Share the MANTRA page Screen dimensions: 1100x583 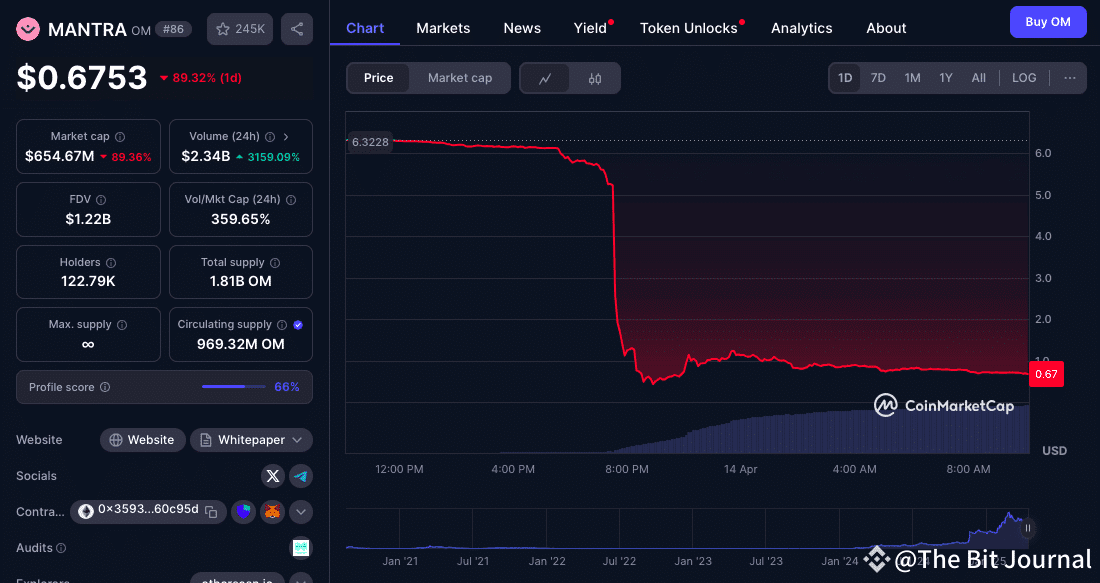click(296, 29)
